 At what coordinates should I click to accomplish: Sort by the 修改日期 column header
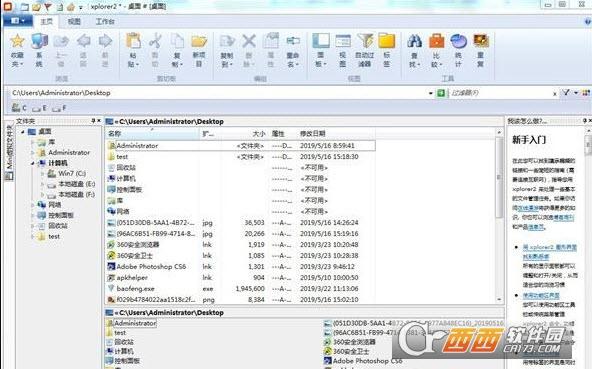pyautogui.click(x=335, y=134)
